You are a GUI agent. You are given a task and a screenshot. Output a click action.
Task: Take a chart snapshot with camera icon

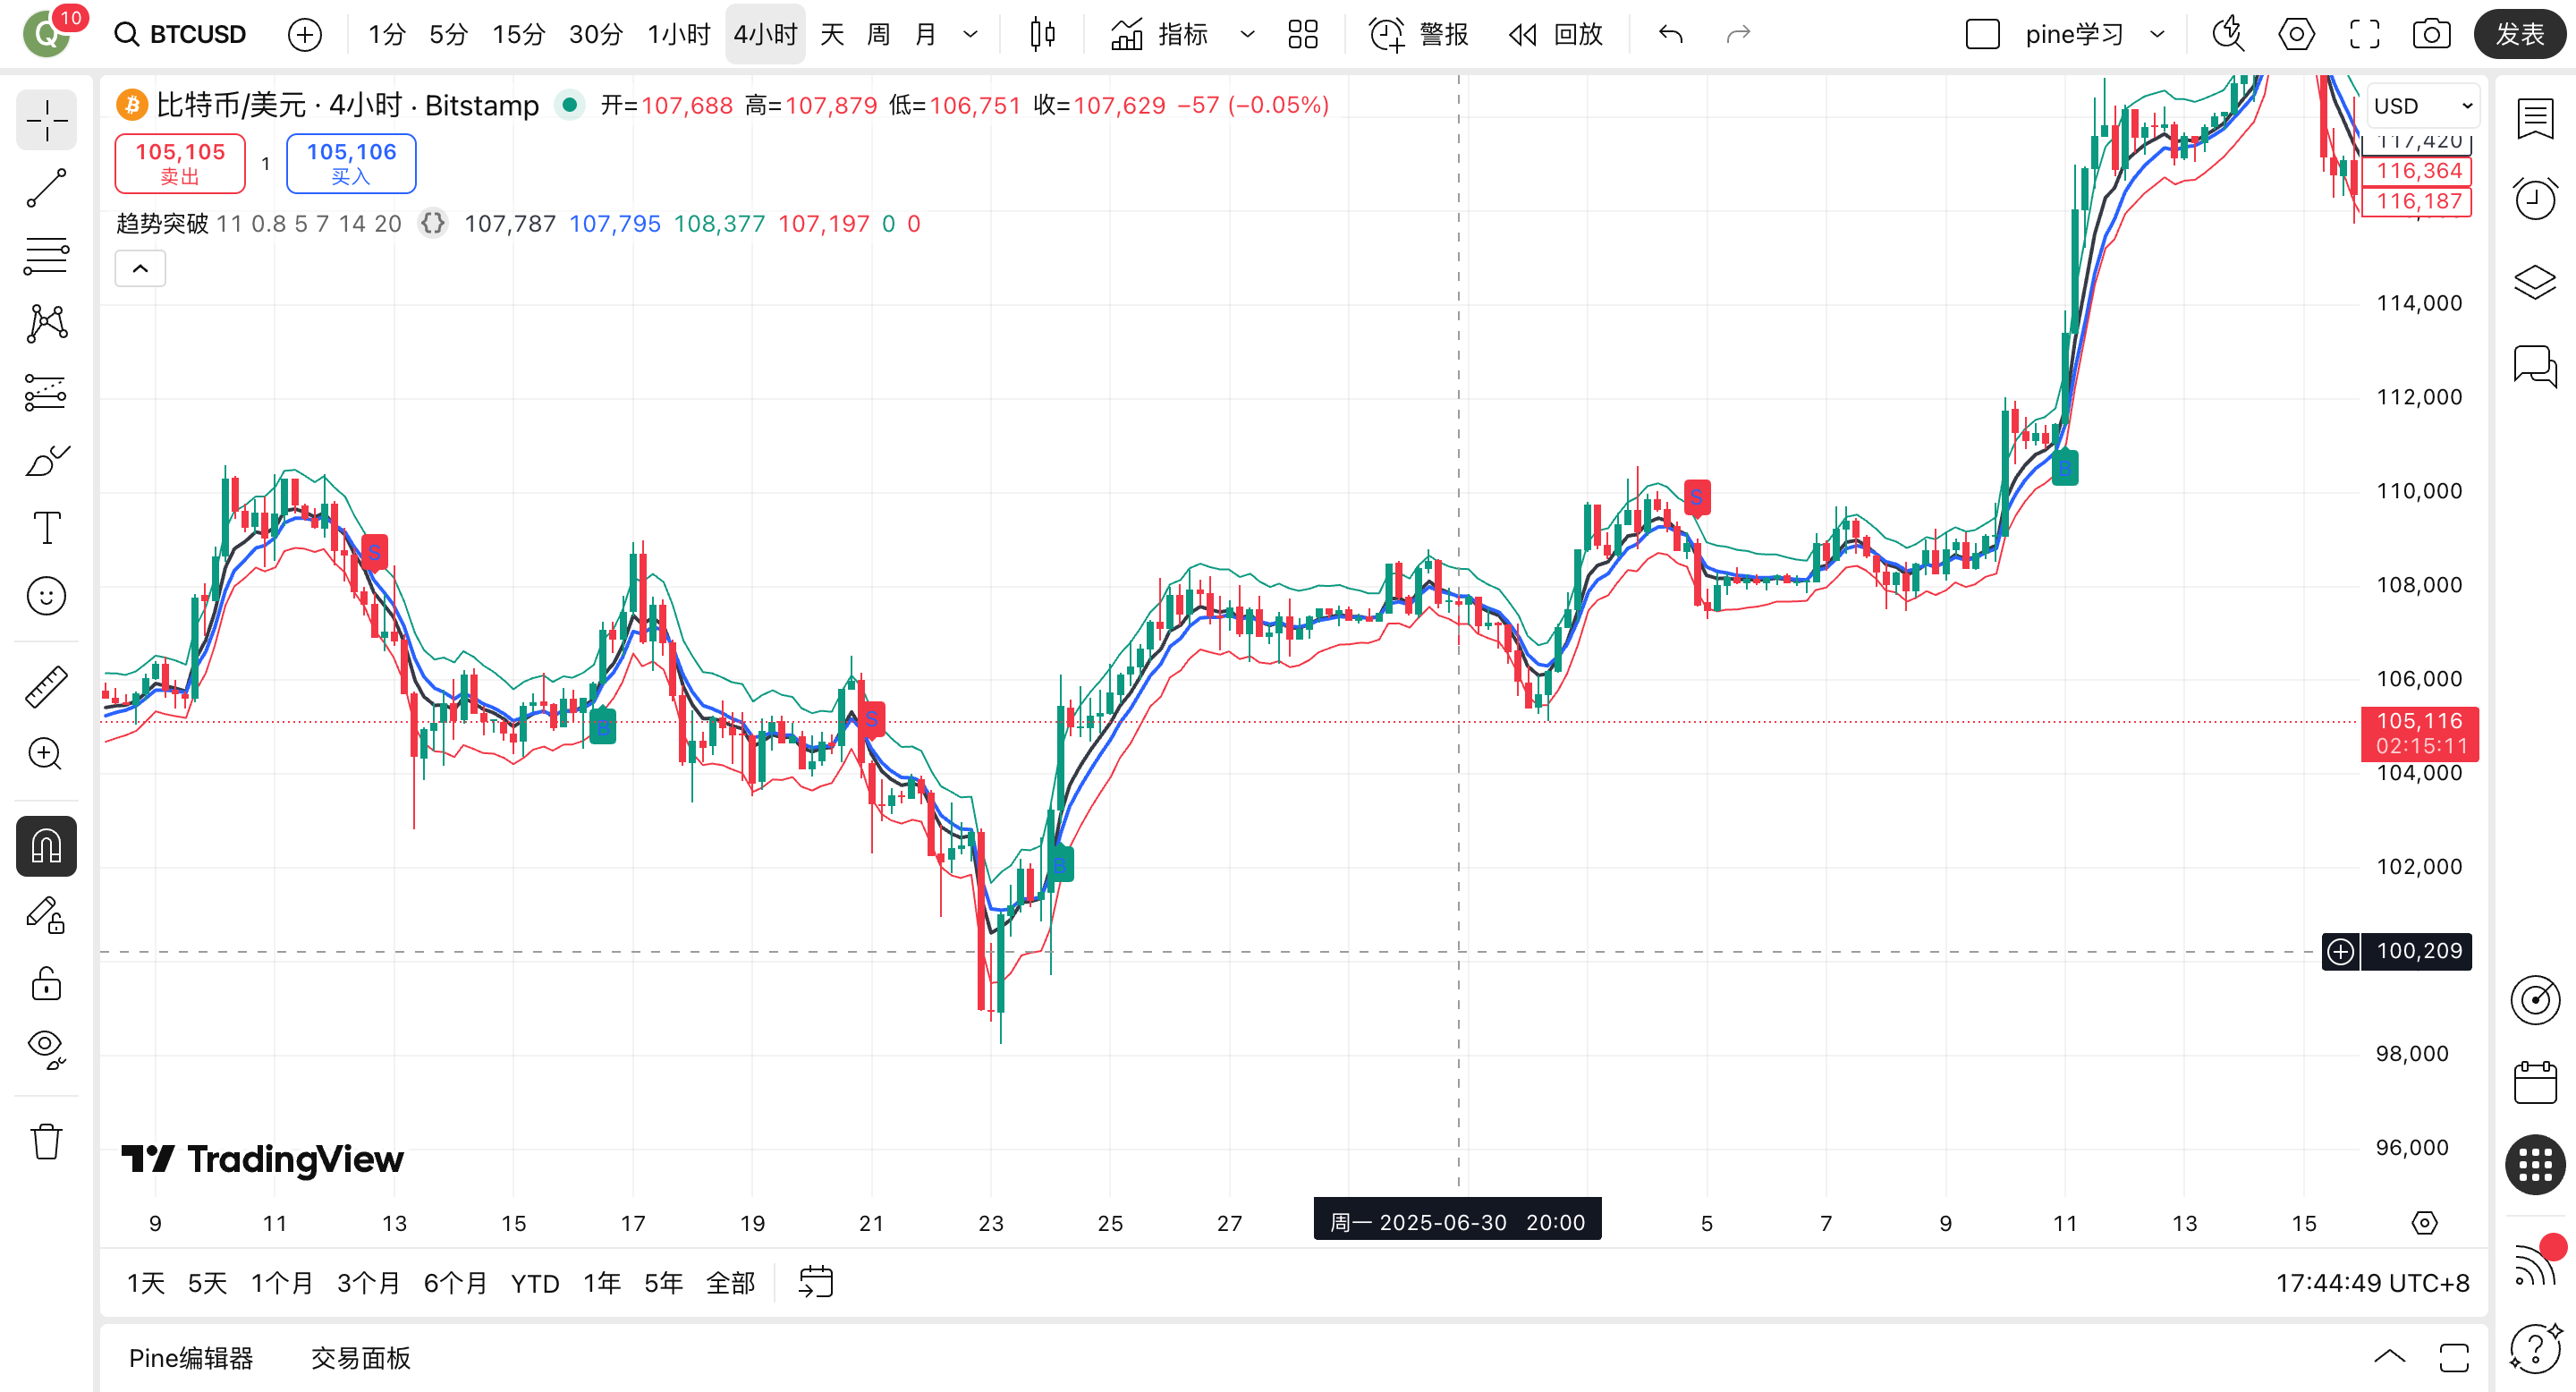(x=2431, y=35)
